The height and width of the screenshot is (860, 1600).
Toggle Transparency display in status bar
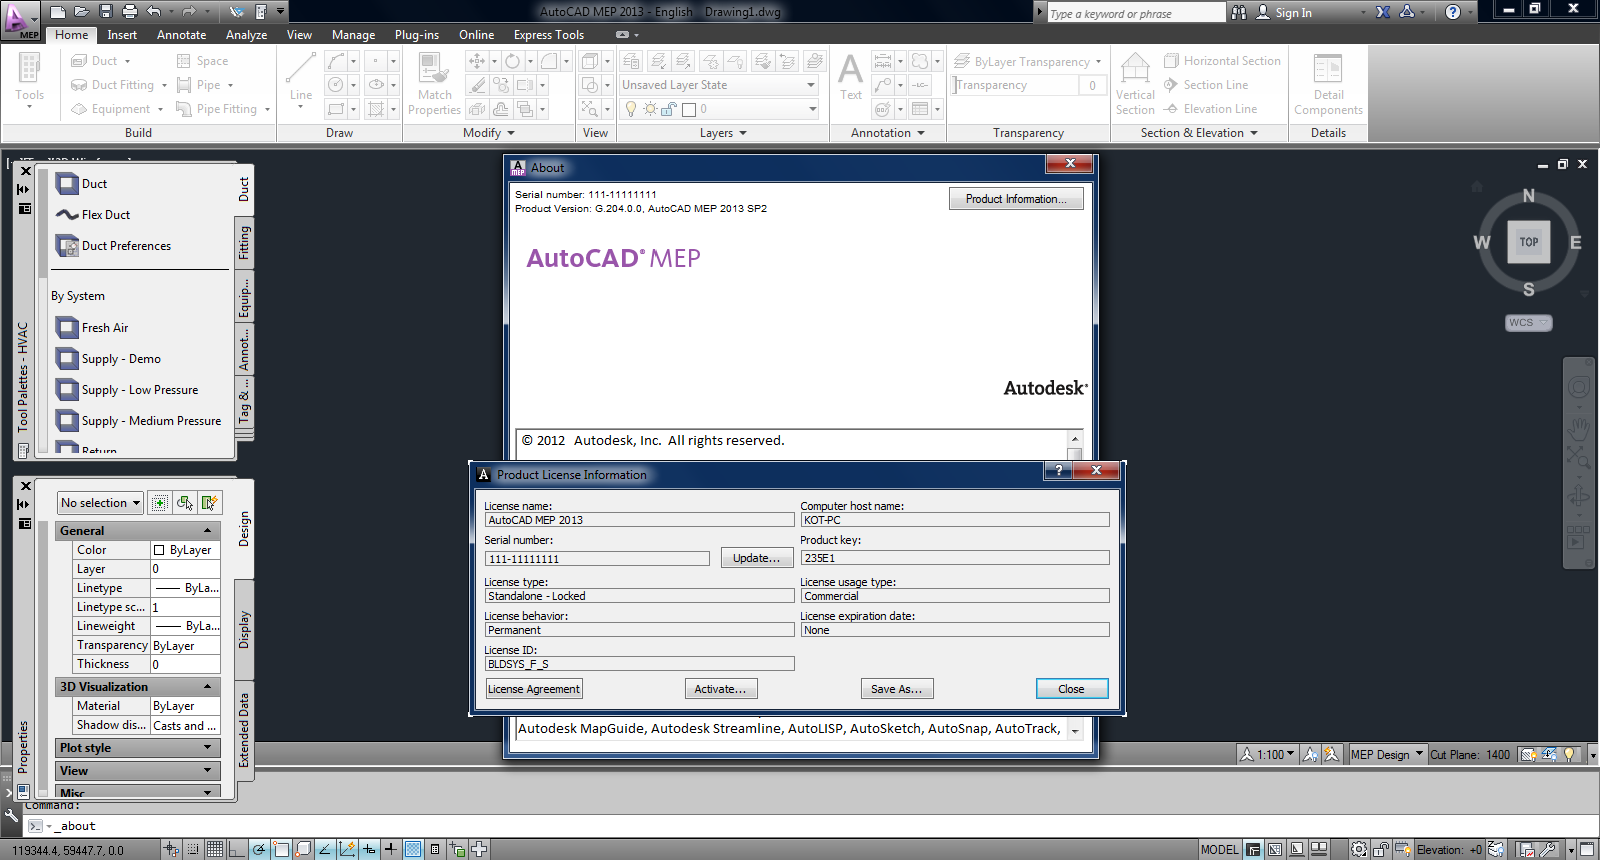pos(413,849)
